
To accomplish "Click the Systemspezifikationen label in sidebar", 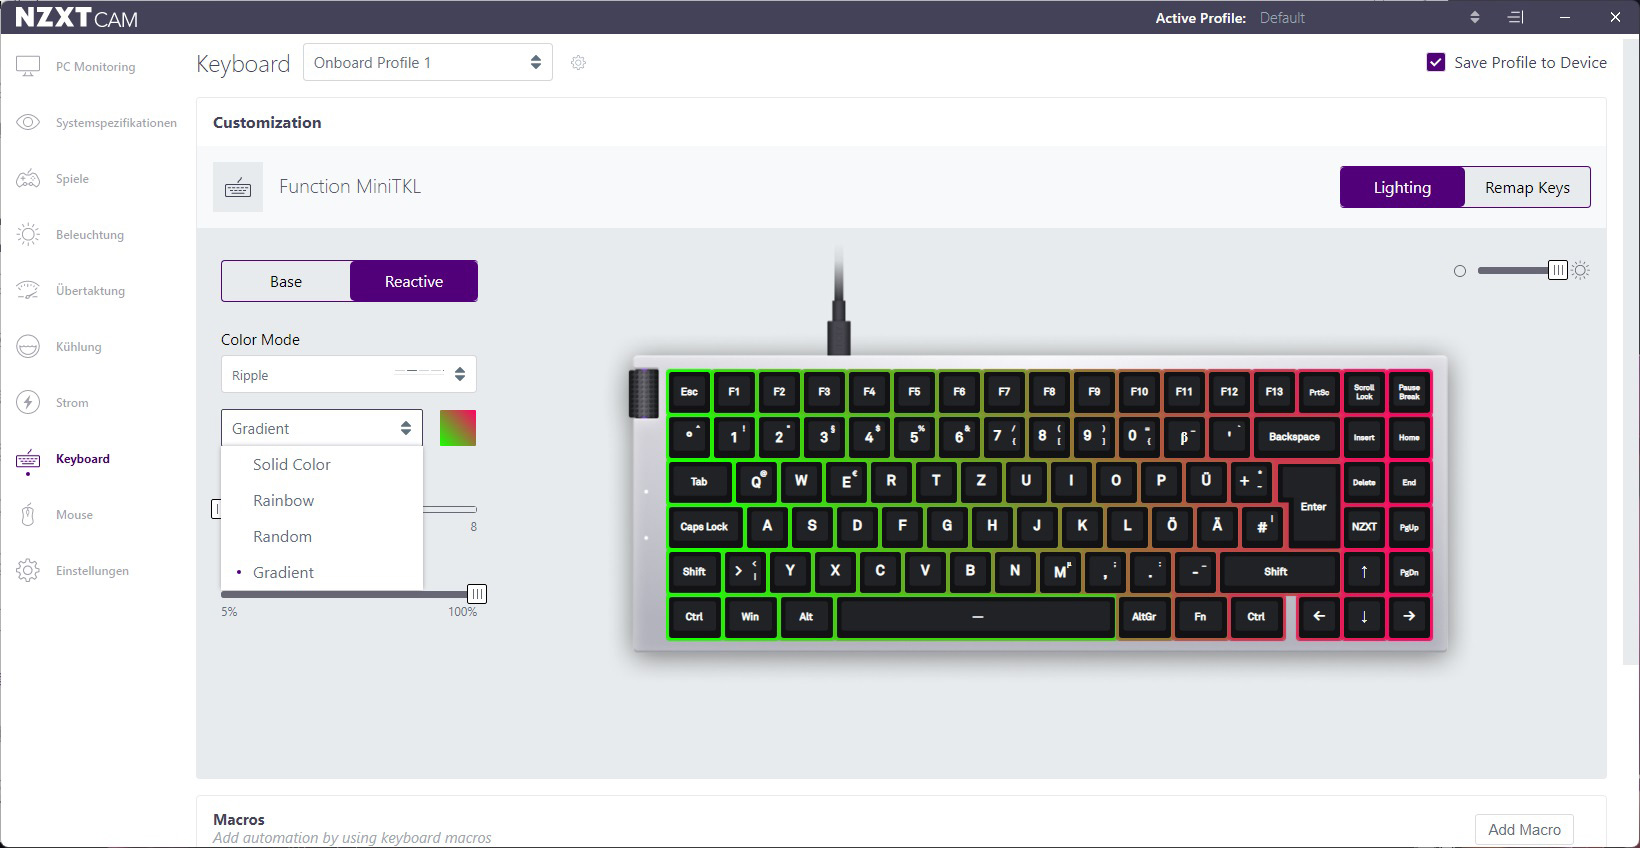I will pyautogui.click(x=116, y=122).
